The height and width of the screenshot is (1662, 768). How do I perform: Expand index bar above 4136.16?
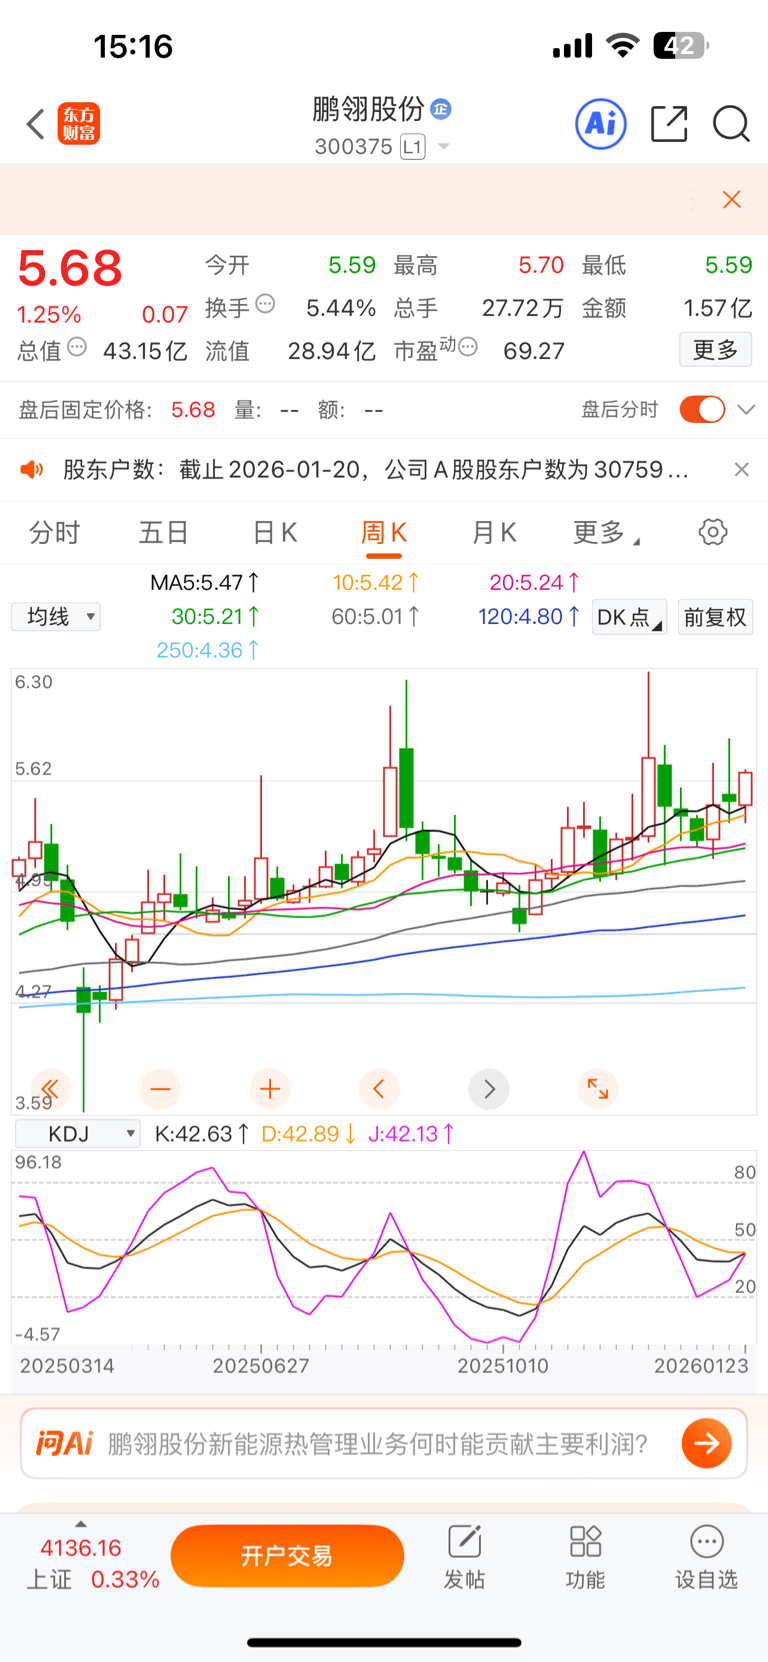(81, 1524)
